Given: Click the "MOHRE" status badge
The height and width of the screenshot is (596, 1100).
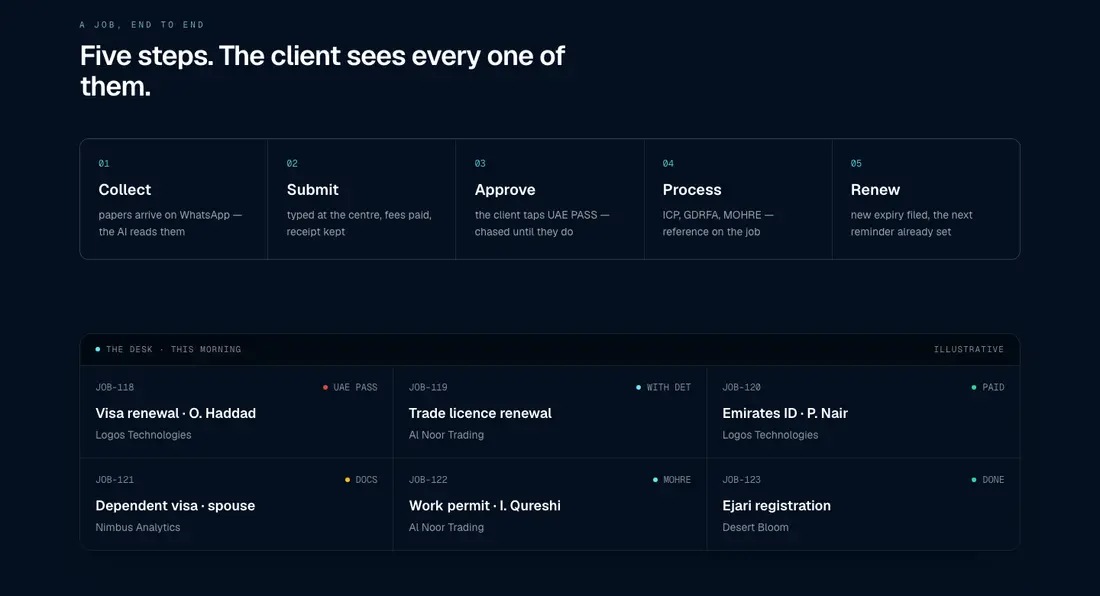Looking at the screenshot, I should coord(672,480).
